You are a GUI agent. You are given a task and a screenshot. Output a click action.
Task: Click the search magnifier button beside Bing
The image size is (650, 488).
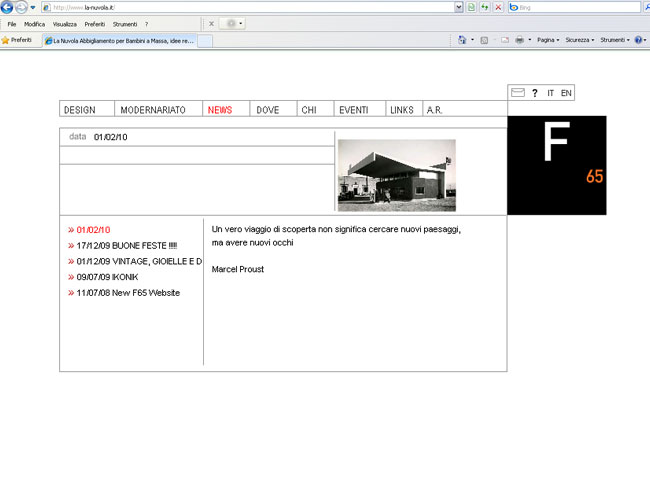pyautogui.click(x=646, y=7)
